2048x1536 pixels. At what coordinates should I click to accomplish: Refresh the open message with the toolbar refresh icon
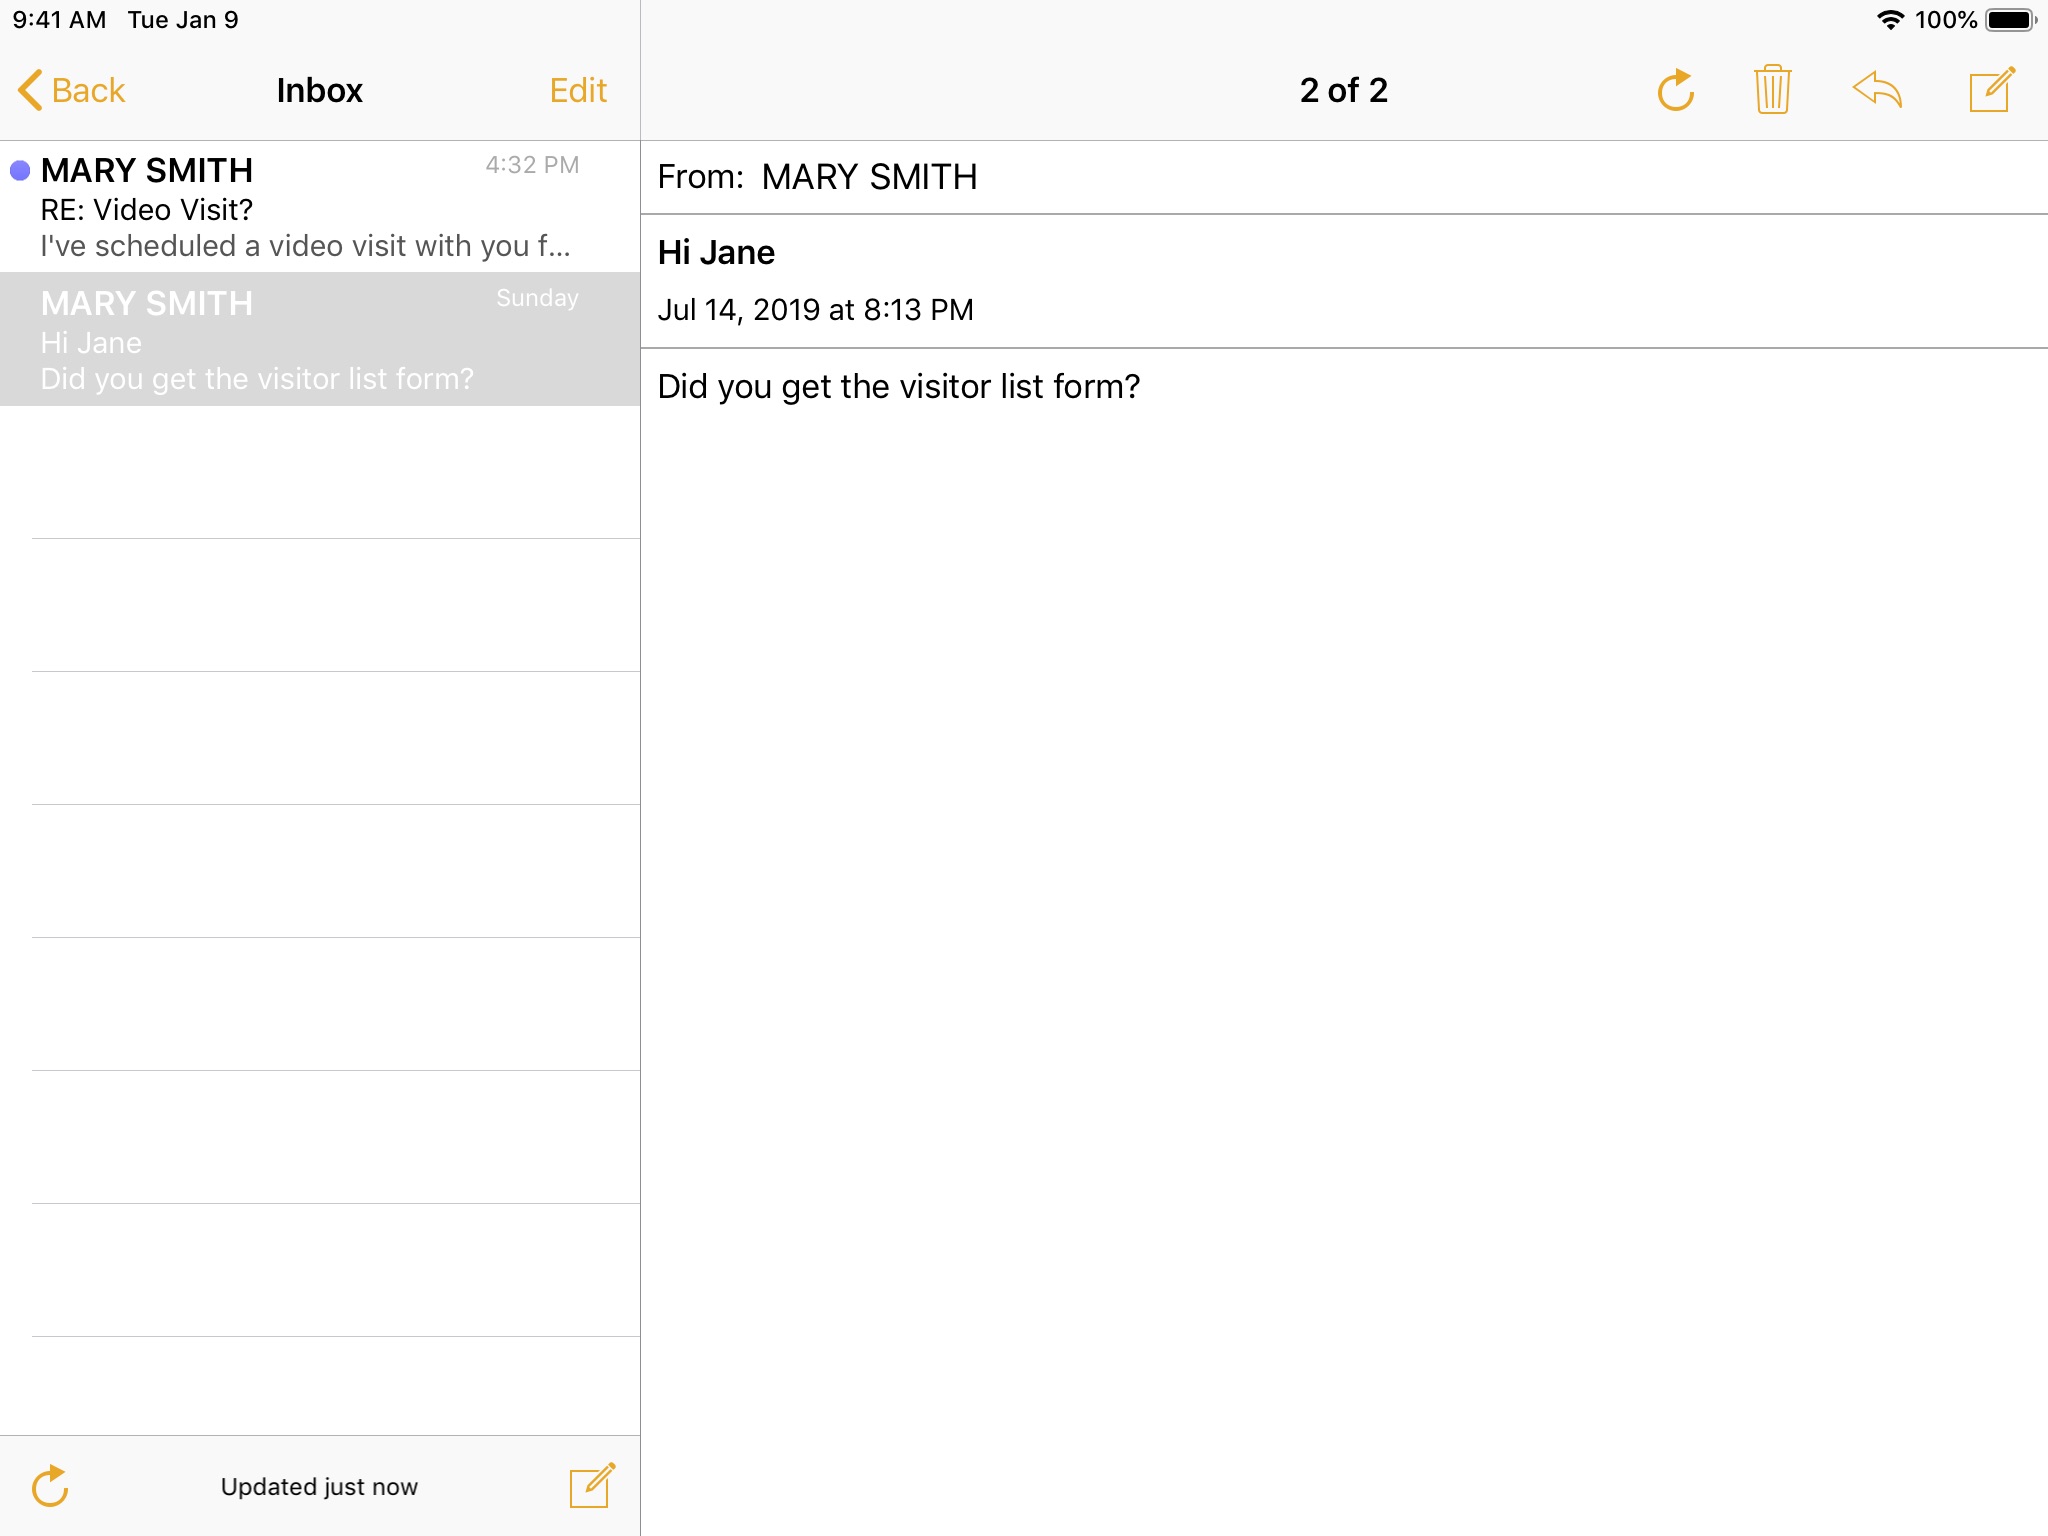pyautogui.click(x=1675, y=90)
